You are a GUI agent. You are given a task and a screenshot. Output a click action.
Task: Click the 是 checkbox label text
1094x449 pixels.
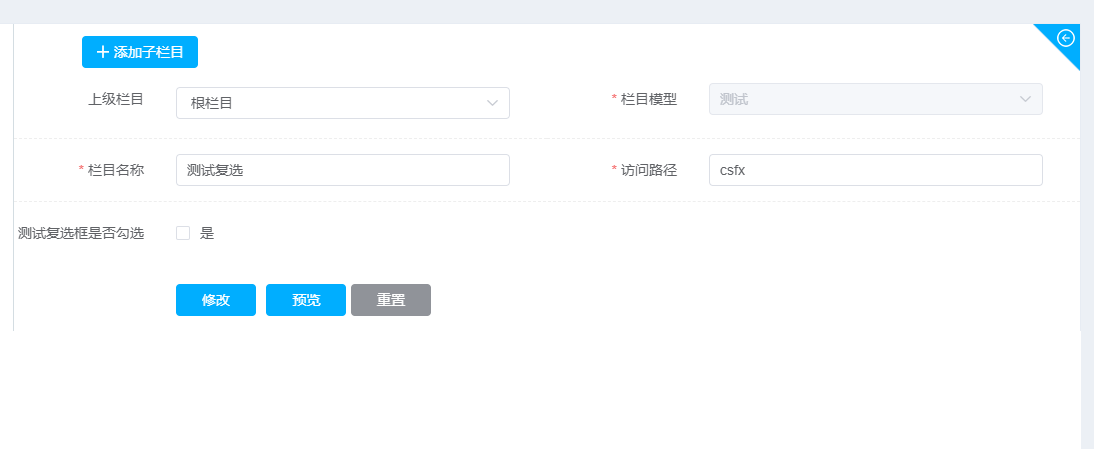(207, 233)
